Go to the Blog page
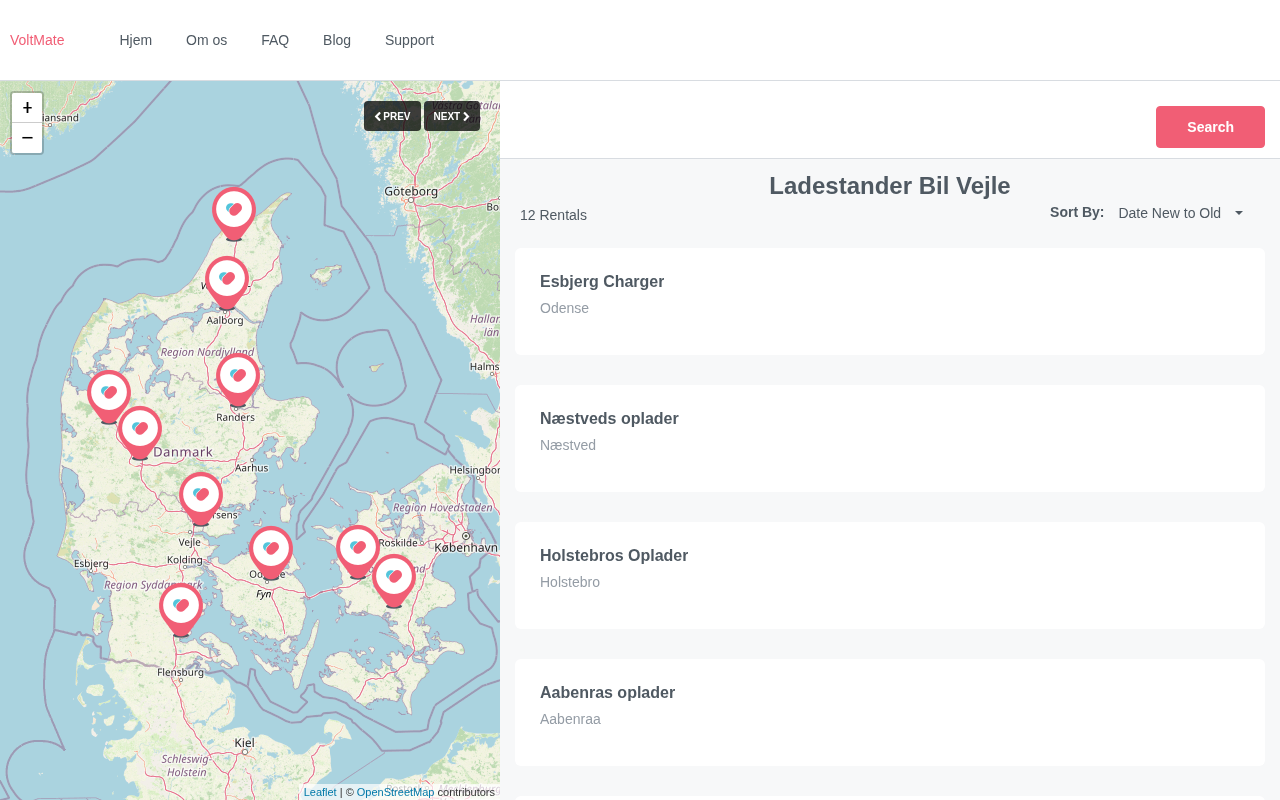Screen dimensions: 1280x800 [x=337, y=40]
